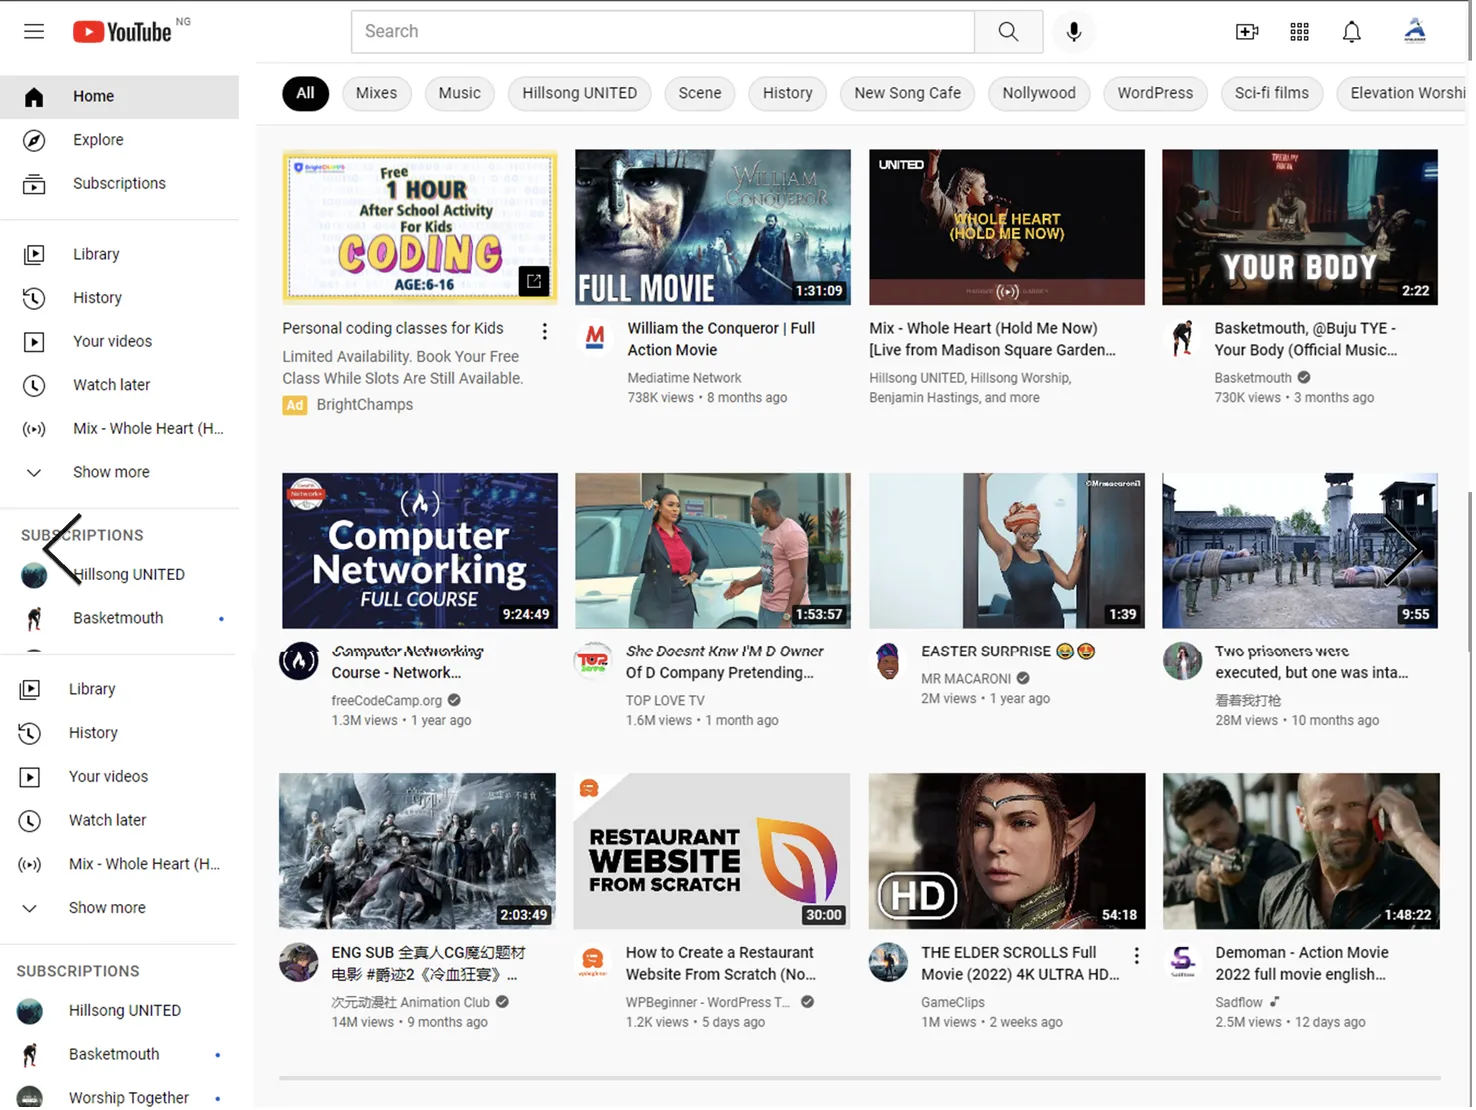
Task: Select the New Song Cafe chip
Action: tap(909, 94)
